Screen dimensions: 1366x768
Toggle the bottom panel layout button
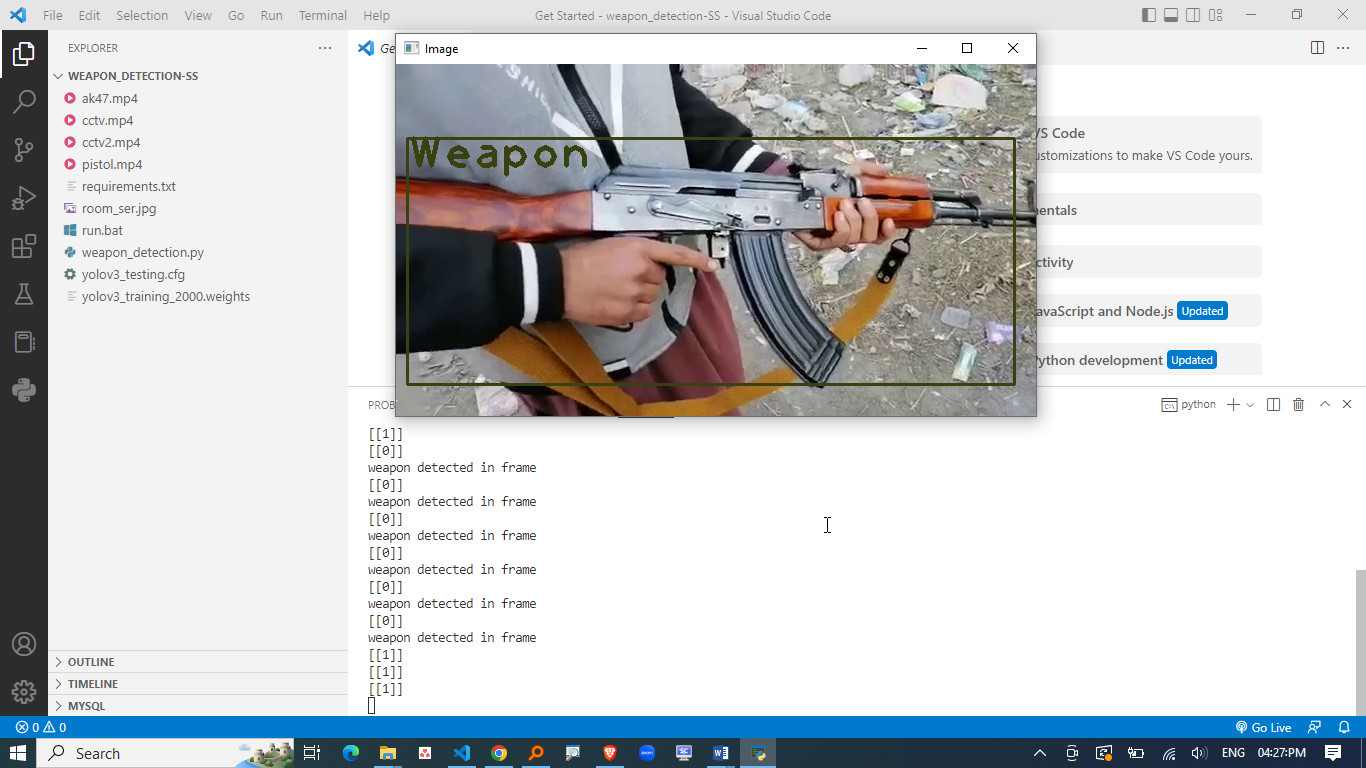pyautogui.click(x=1171, y=16)
